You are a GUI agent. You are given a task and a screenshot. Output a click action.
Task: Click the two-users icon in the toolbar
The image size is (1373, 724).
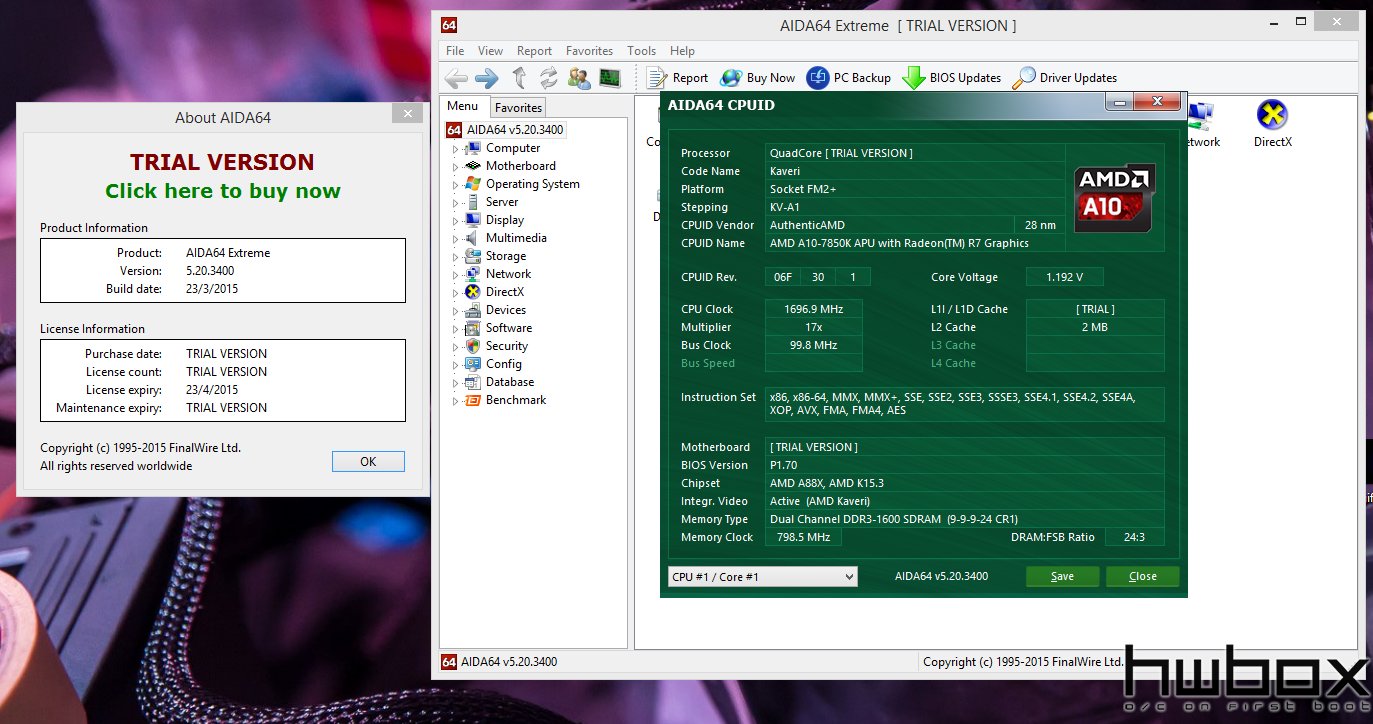pyautogui.click(x=579, y=78)
